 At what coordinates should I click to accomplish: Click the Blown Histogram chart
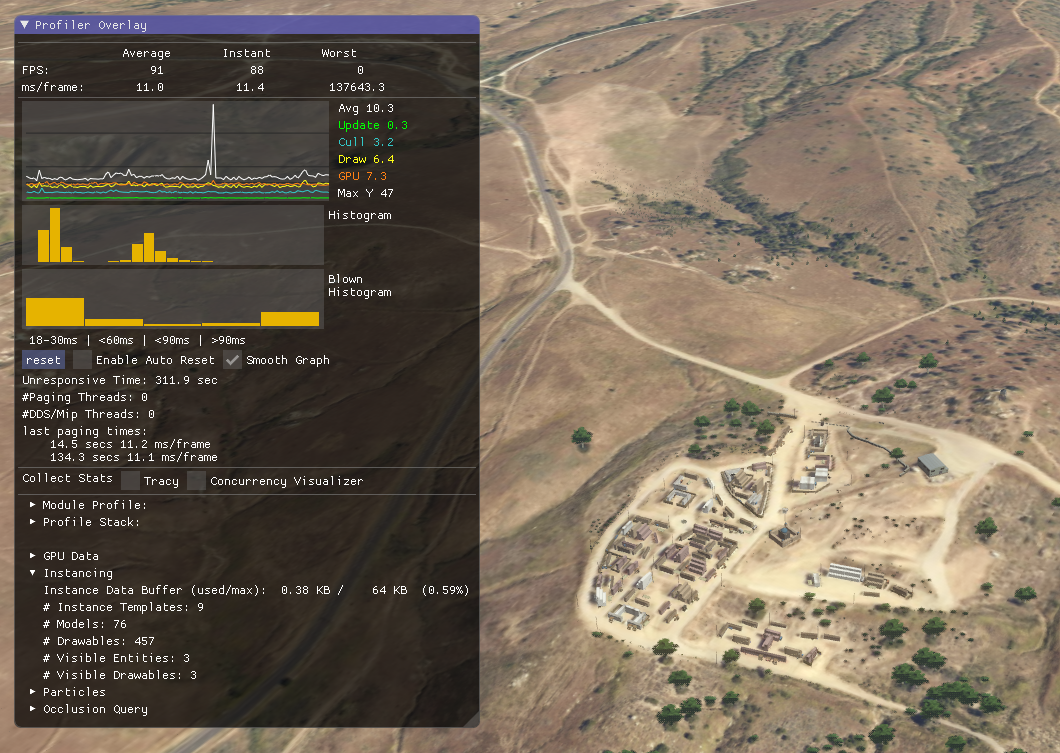175,300
